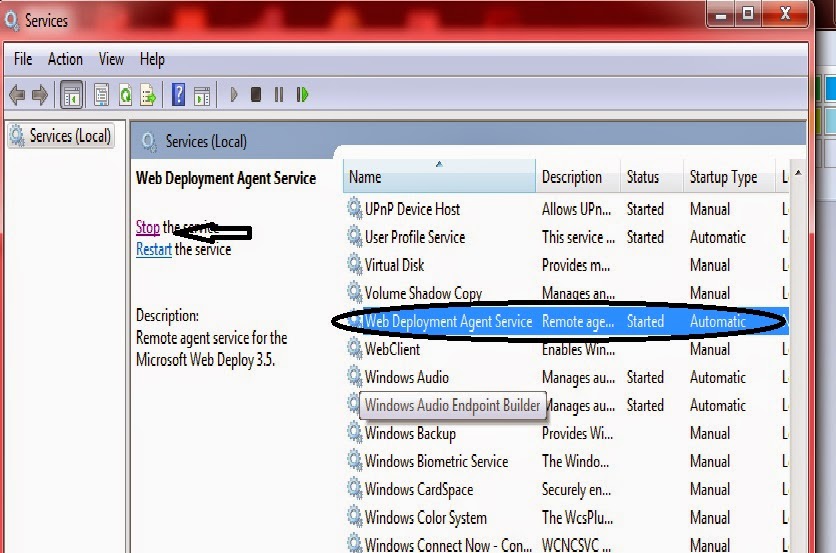Click the gear icon beside Windows Biometric Service
Viewport: 836px width, 553px height.
click(x=355, y=460)
